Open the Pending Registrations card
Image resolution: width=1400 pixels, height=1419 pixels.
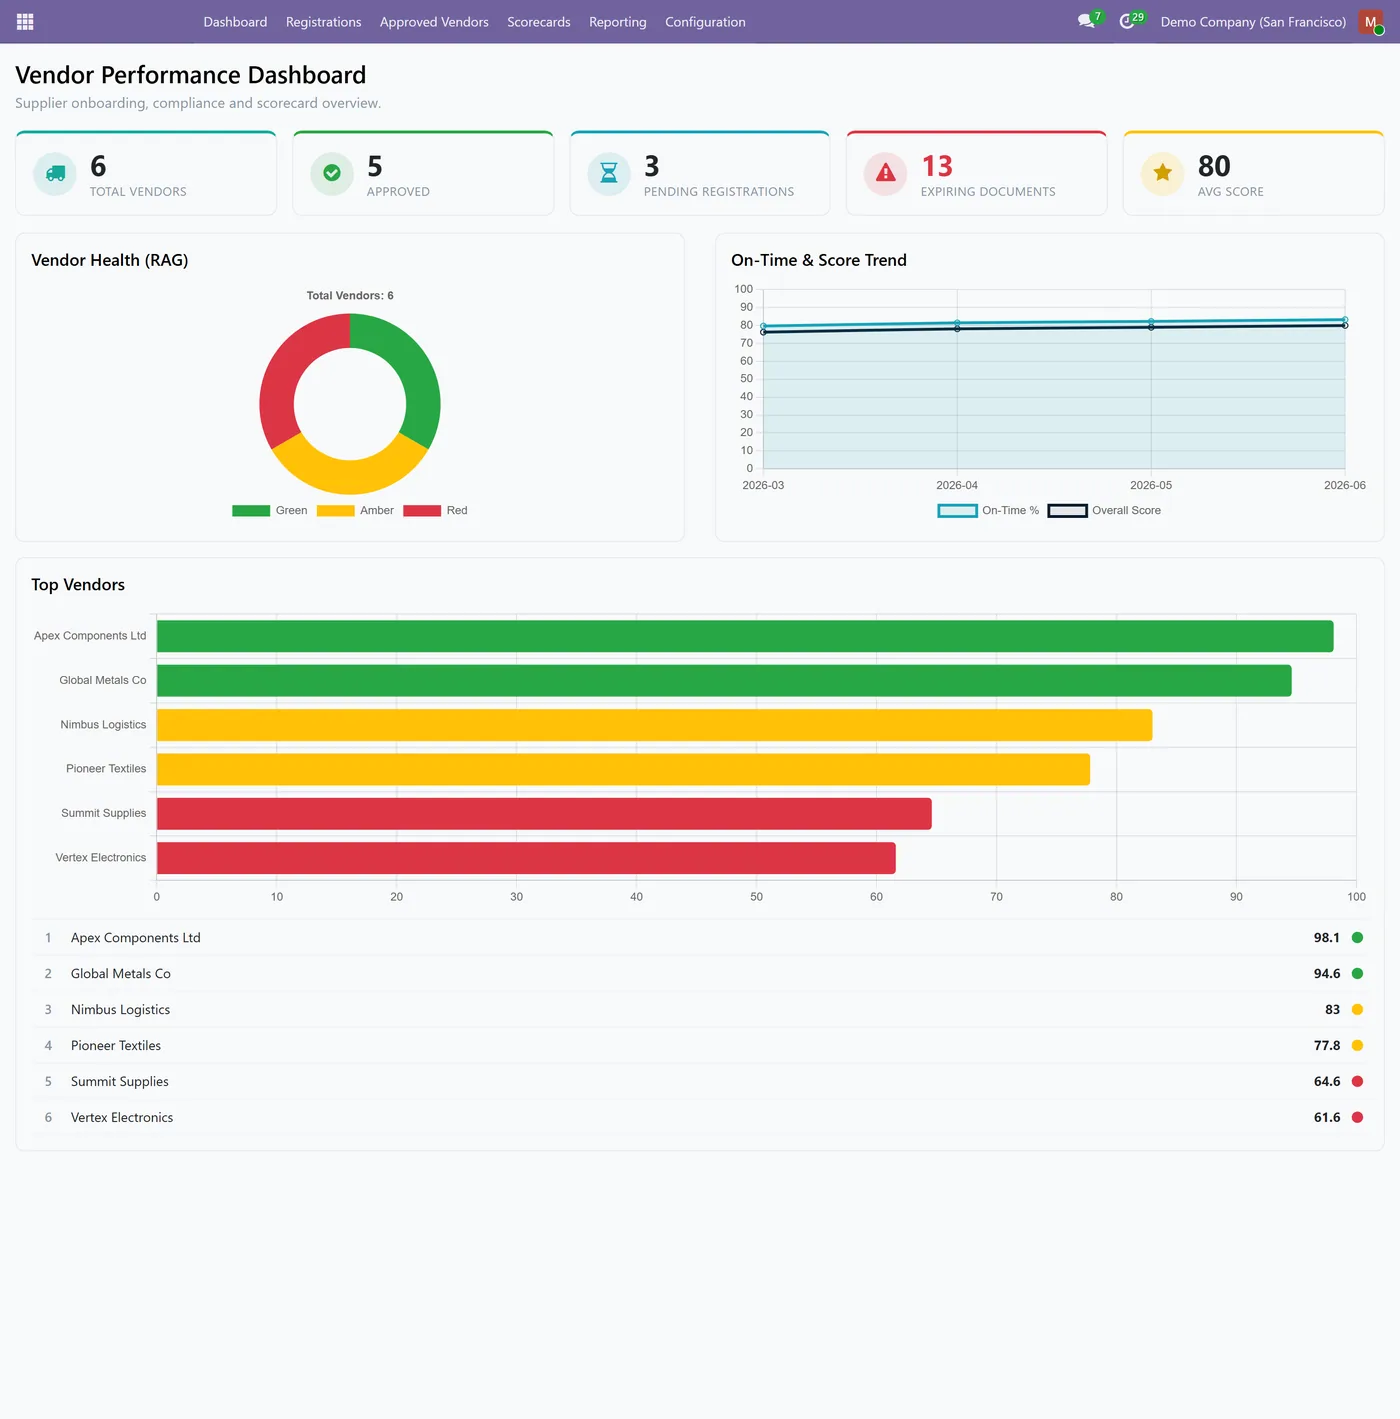pyautogui.click(x=700, y=173)
